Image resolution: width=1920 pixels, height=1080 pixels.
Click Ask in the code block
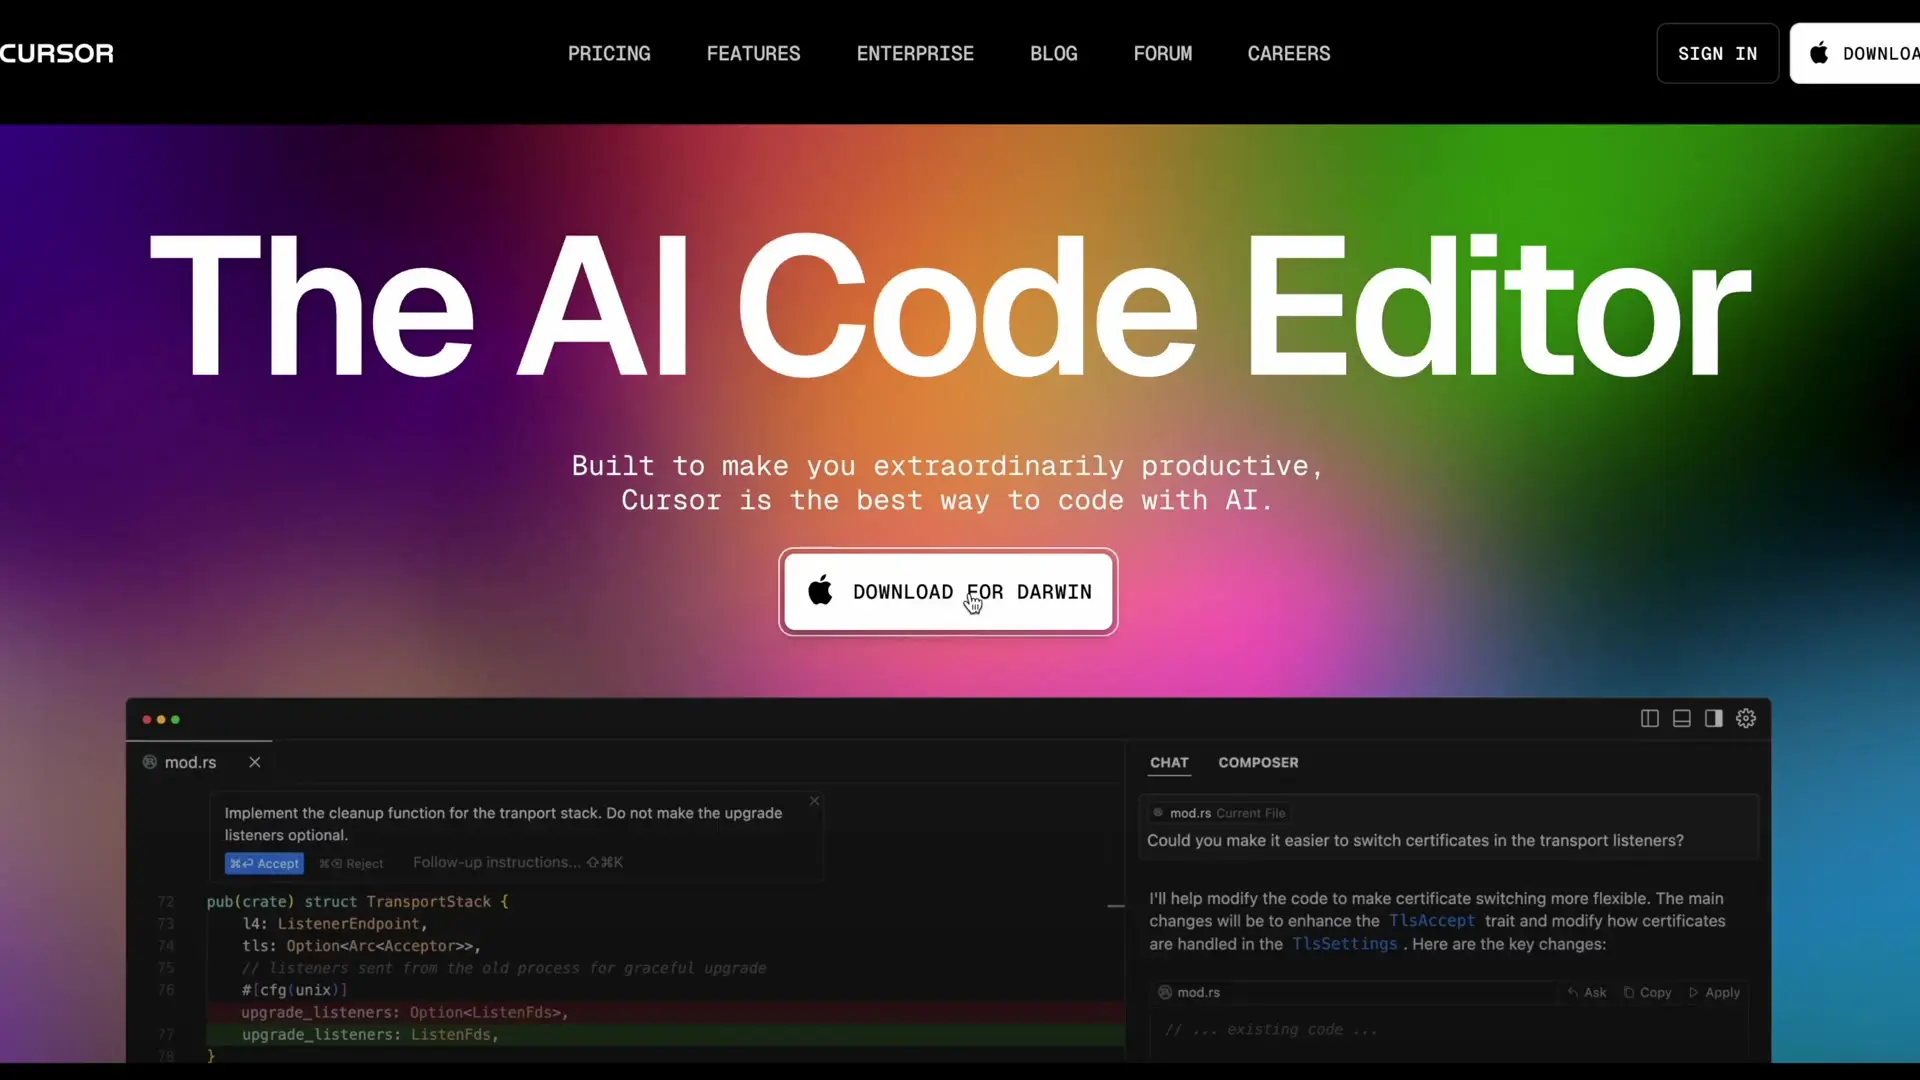click(x=1587, y=992)
